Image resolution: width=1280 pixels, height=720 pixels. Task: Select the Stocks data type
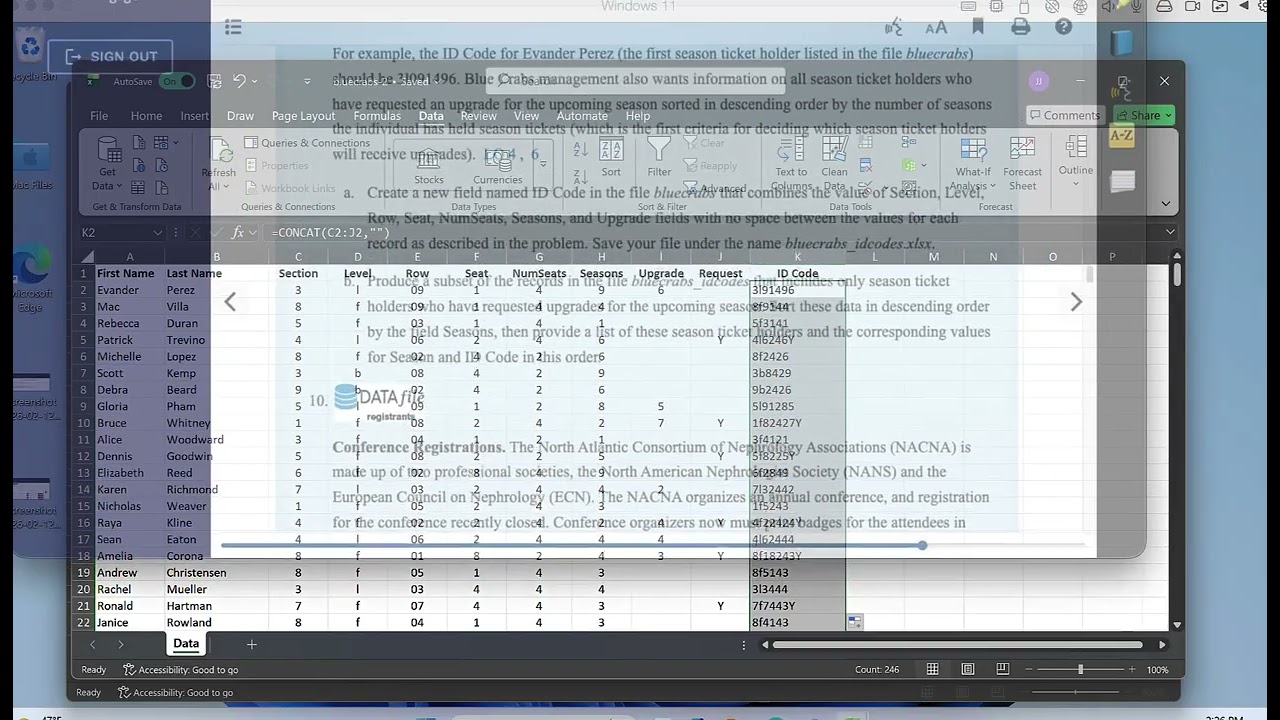pos(428,167)
